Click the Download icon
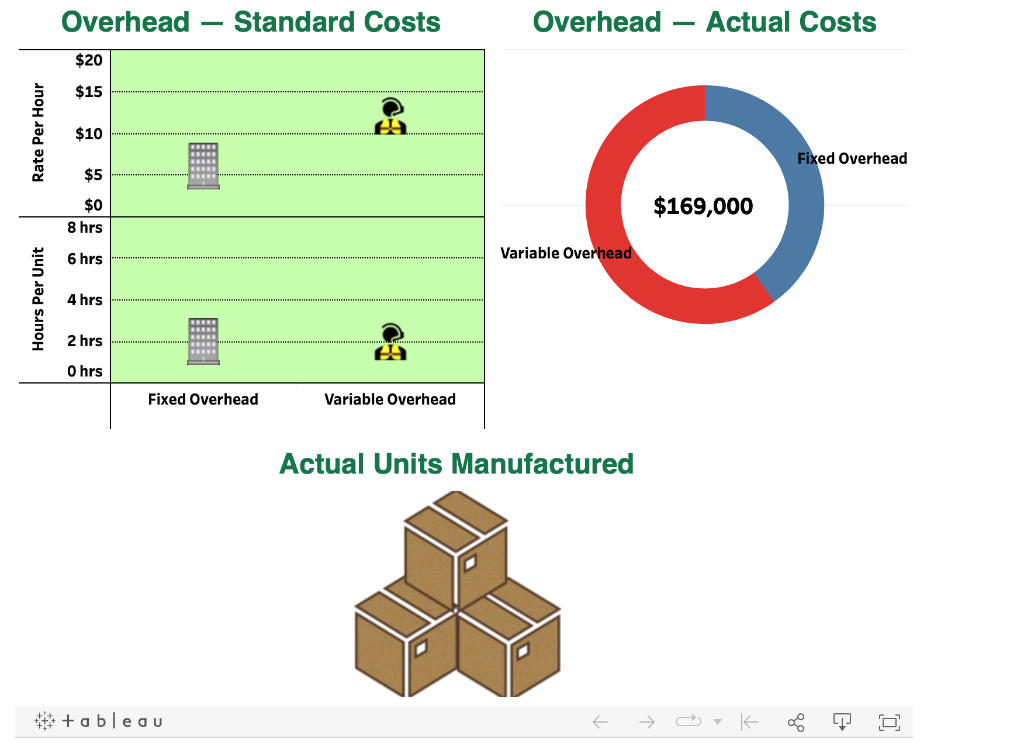This screenshot has width=1024, height=746. (x=843, y=721)
